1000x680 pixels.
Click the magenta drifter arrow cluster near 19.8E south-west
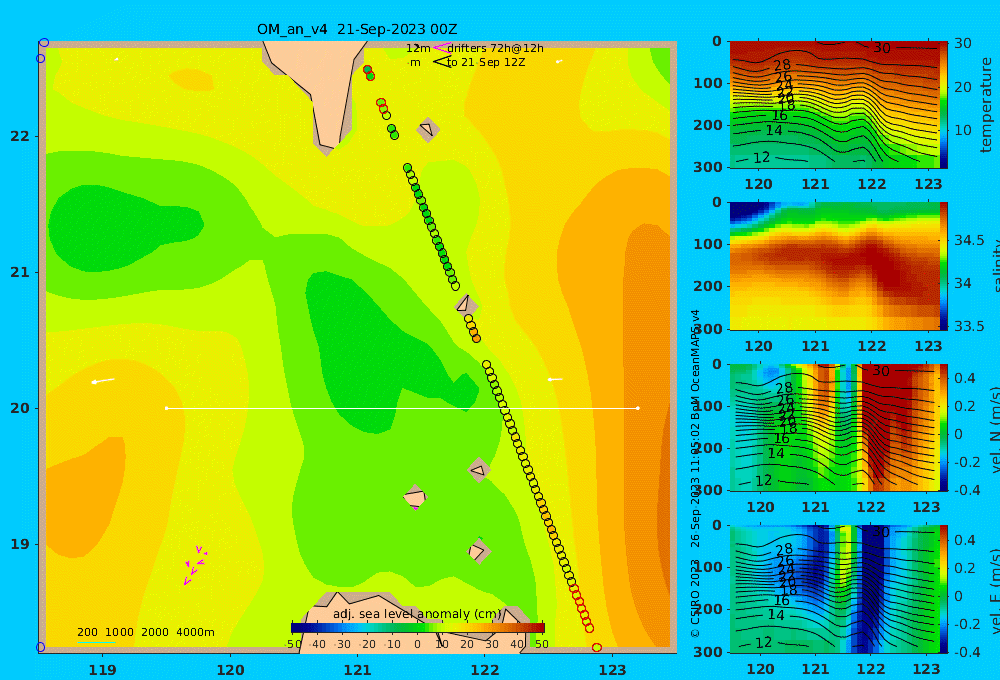click(x=195, y=565)
